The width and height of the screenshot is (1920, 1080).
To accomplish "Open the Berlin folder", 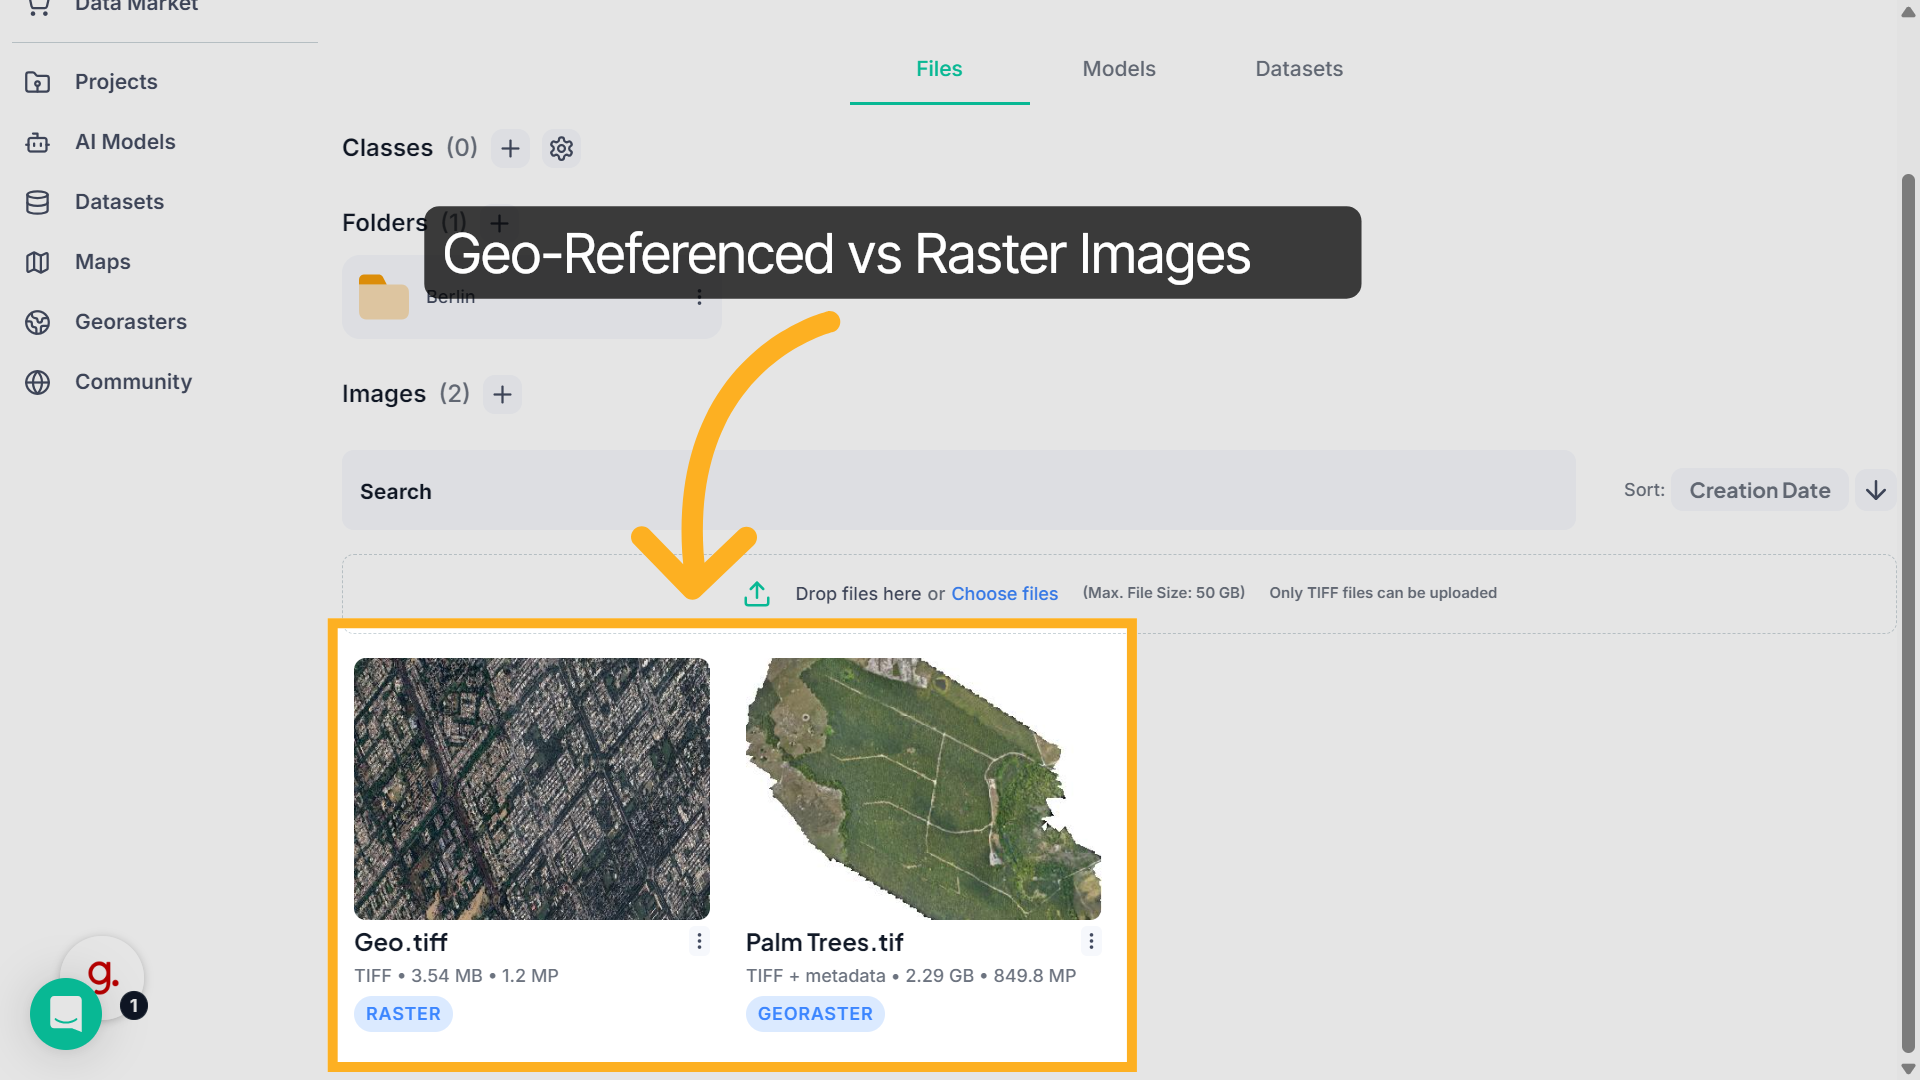I will click(x=531, y=297).
